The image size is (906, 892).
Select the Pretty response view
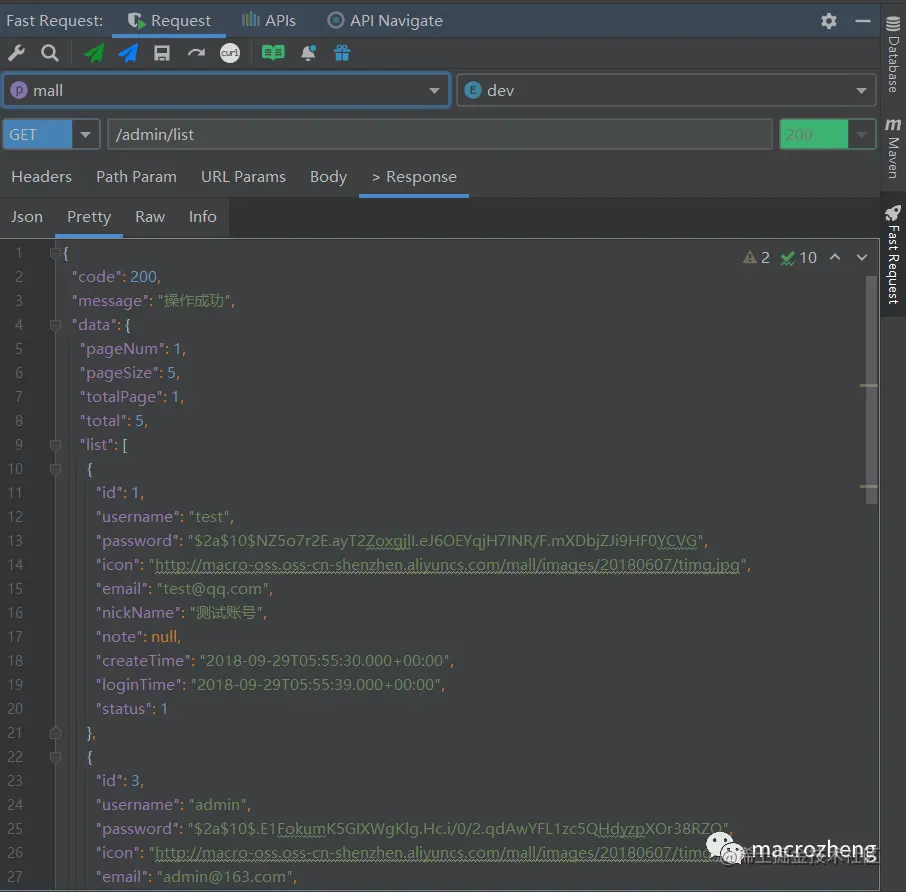pos(89,217)
